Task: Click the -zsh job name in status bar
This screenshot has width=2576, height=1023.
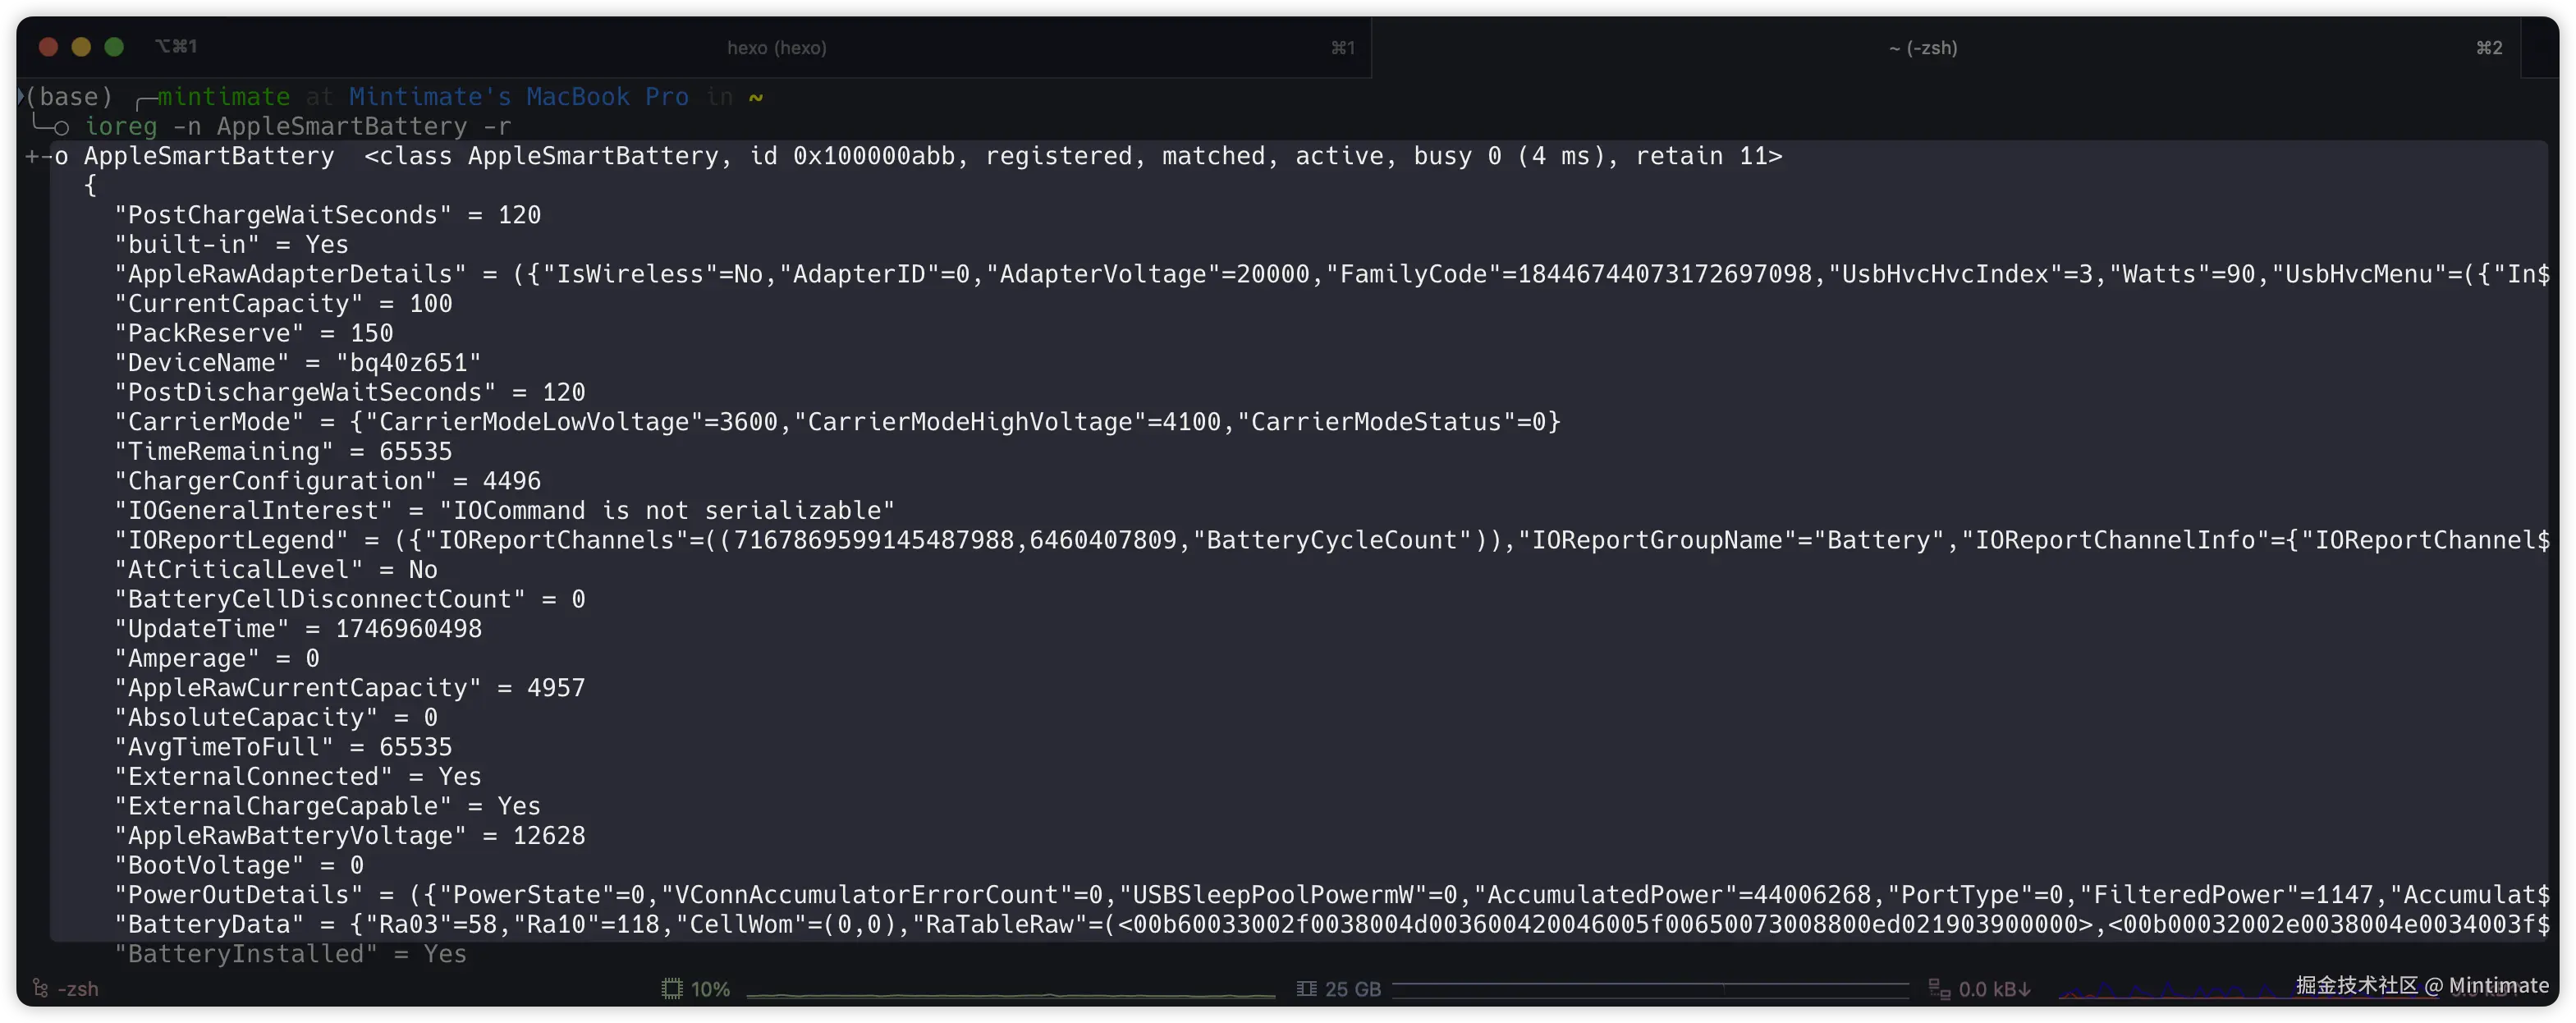Action: [78, 989]
